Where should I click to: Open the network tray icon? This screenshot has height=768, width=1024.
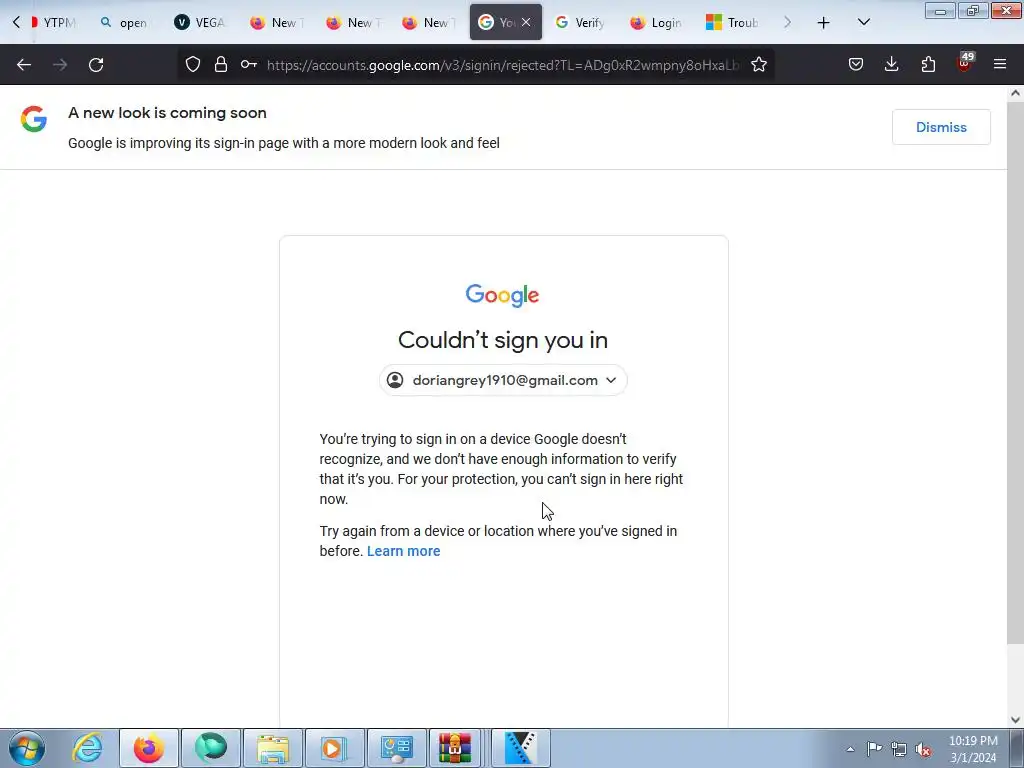[x=899, y=749]
